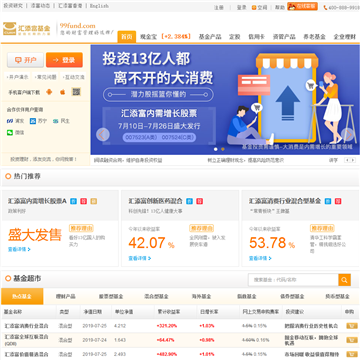360x360 pixels.
Task: Select the second banner carousel dot
Action: click(223, 149)
